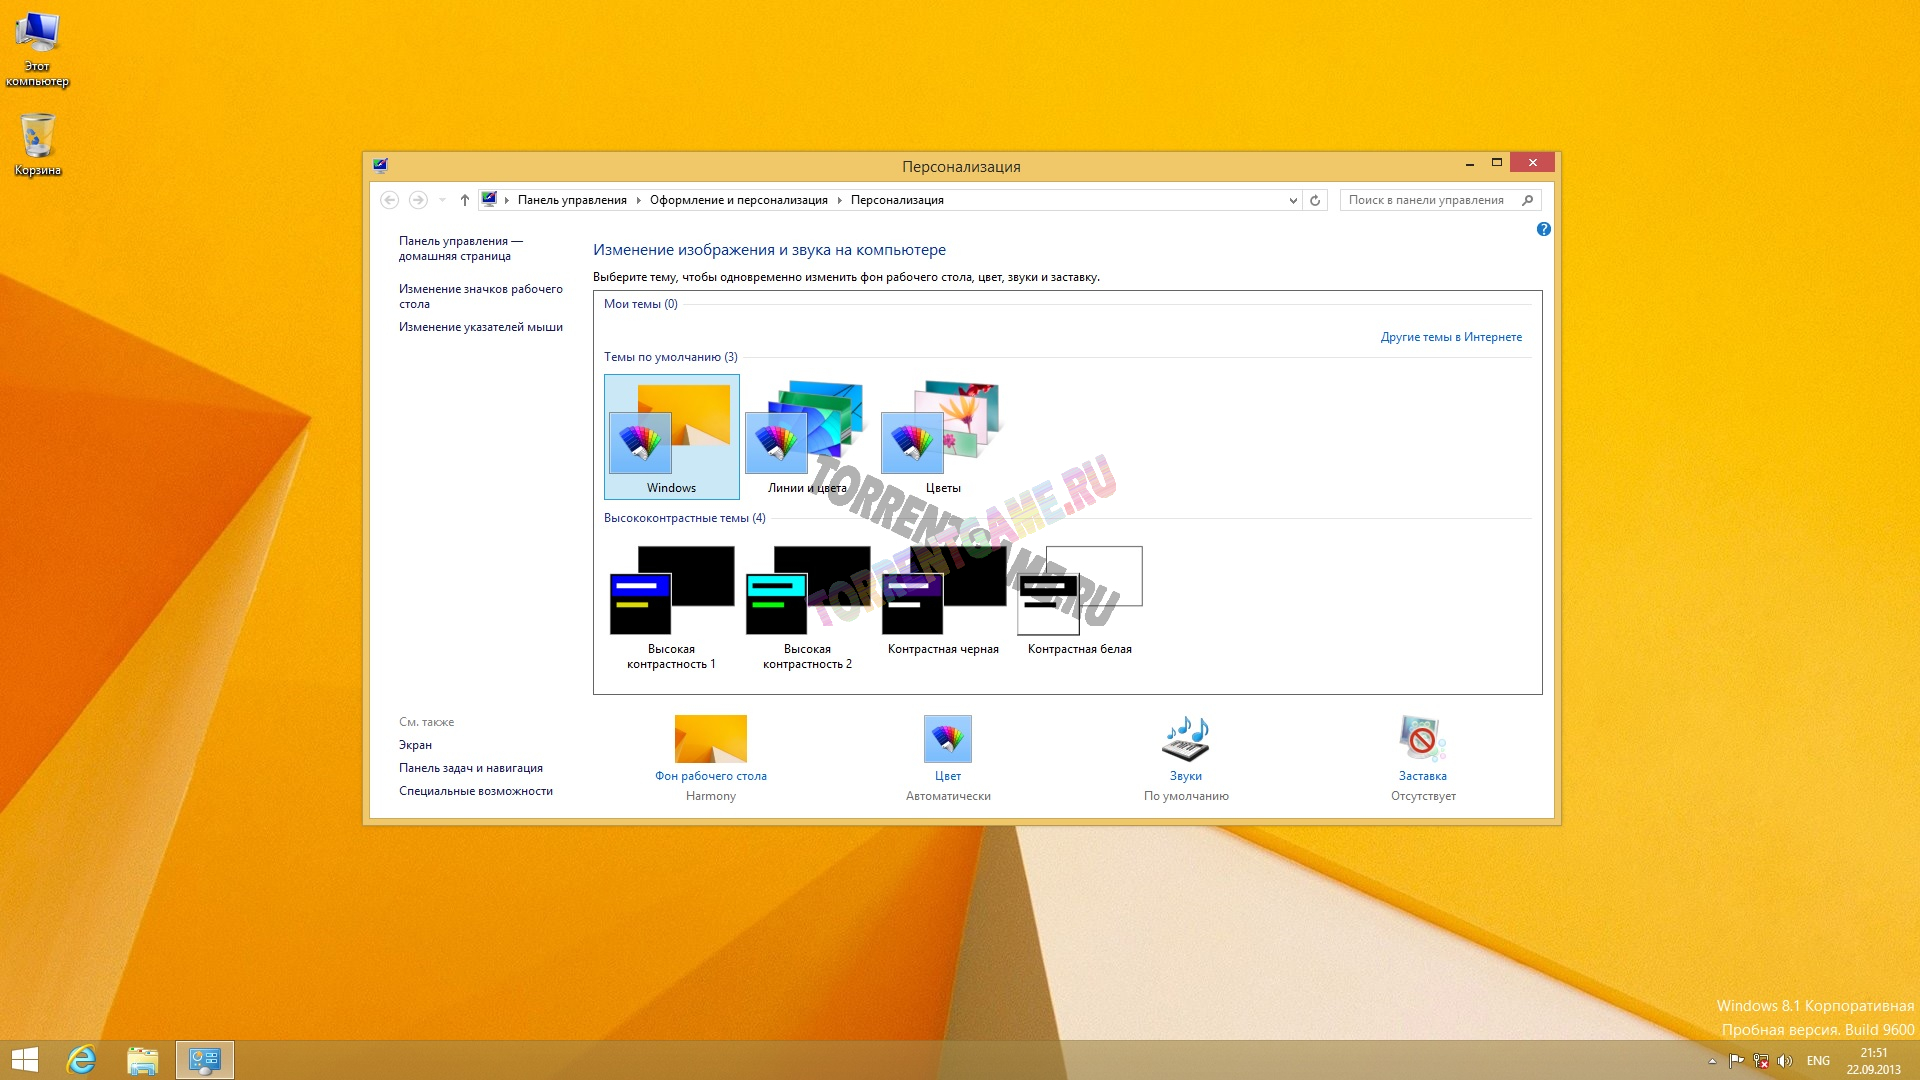The image size is (1920, 1080).
Task: Open the Screensaver (Заставка) icon
Action: (1422, 740)
